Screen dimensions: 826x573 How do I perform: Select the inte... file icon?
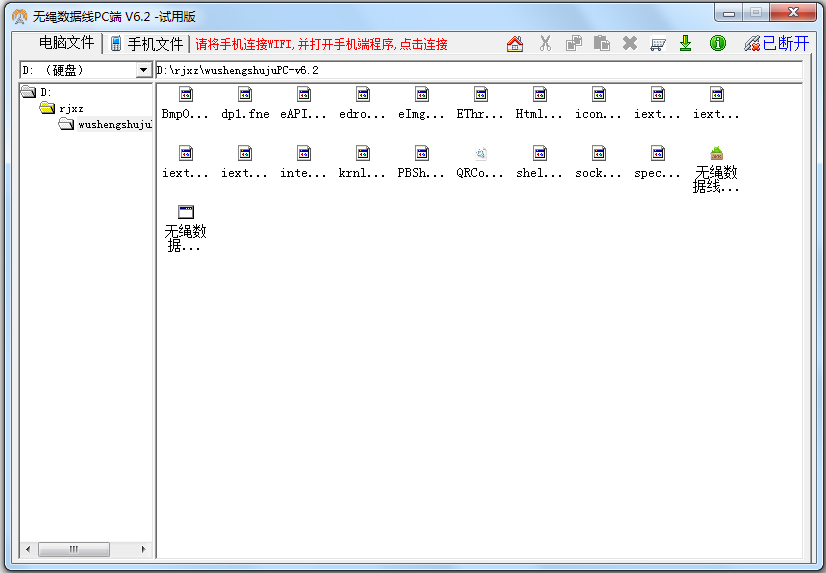tap(303, 162)
